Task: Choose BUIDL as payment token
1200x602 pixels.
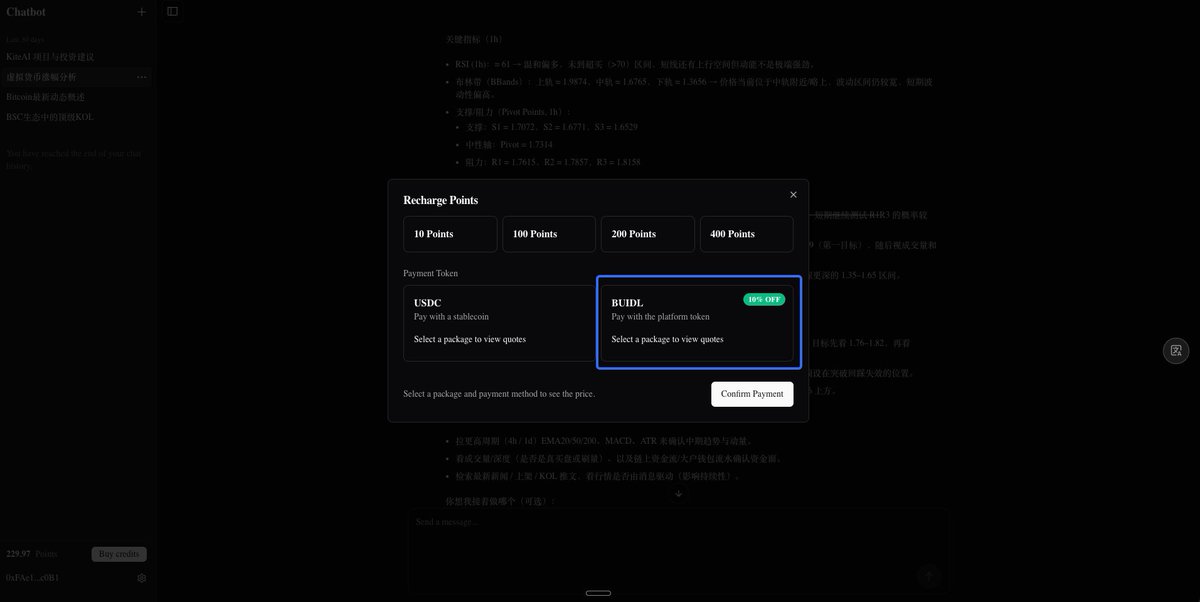Action: 697,323
